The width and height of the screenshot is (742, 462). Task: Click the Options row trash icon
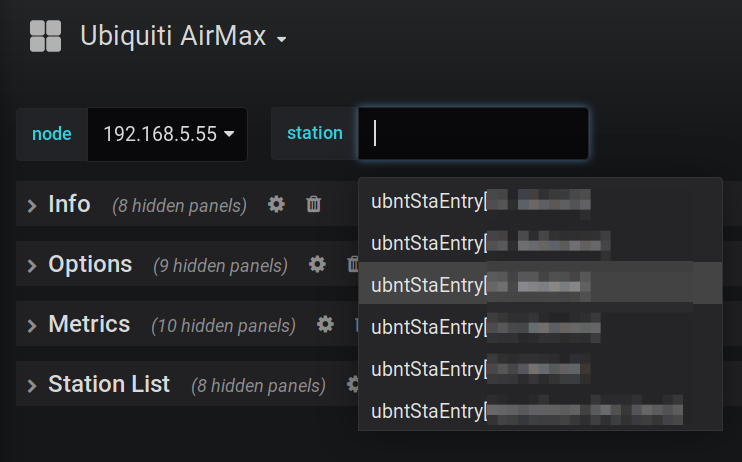pos(351,265)
